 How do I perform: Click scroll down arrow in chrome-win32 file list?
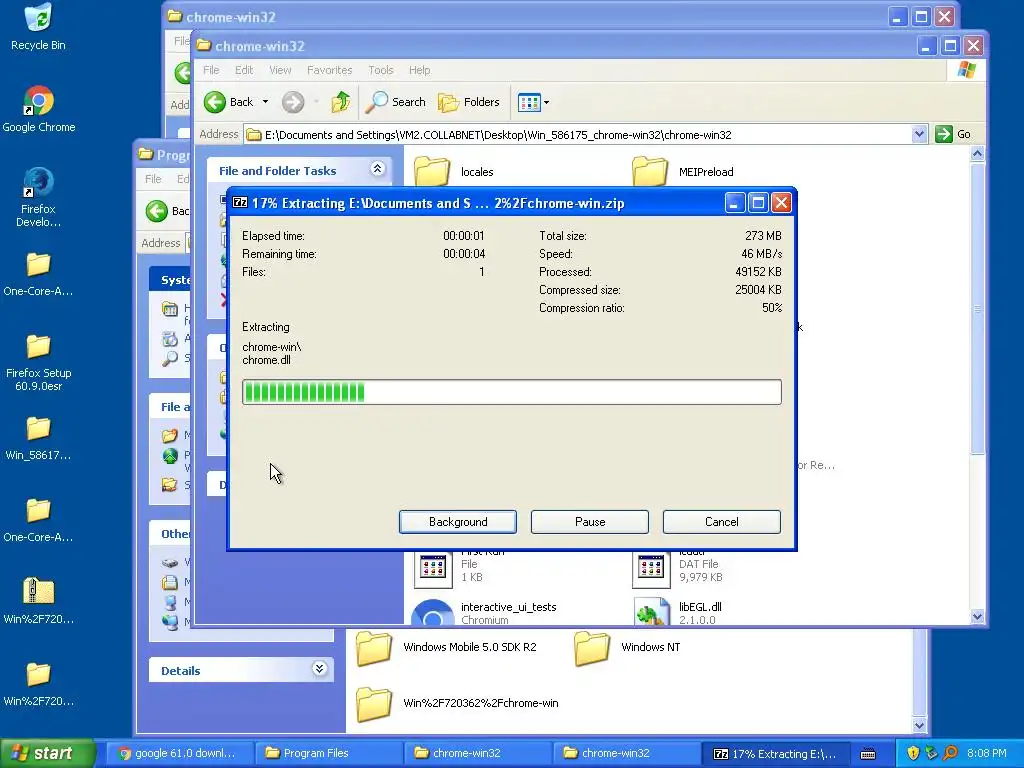pos(977,616)
